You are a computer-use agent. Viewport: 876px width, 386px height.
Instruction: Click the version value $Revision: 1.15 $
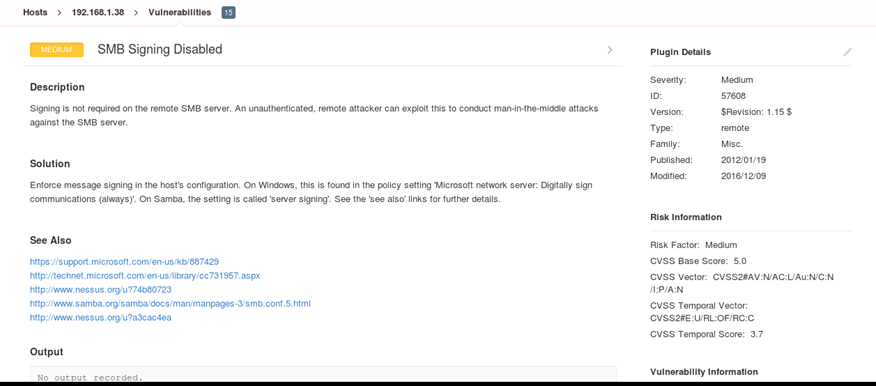[x=756, y=112]
